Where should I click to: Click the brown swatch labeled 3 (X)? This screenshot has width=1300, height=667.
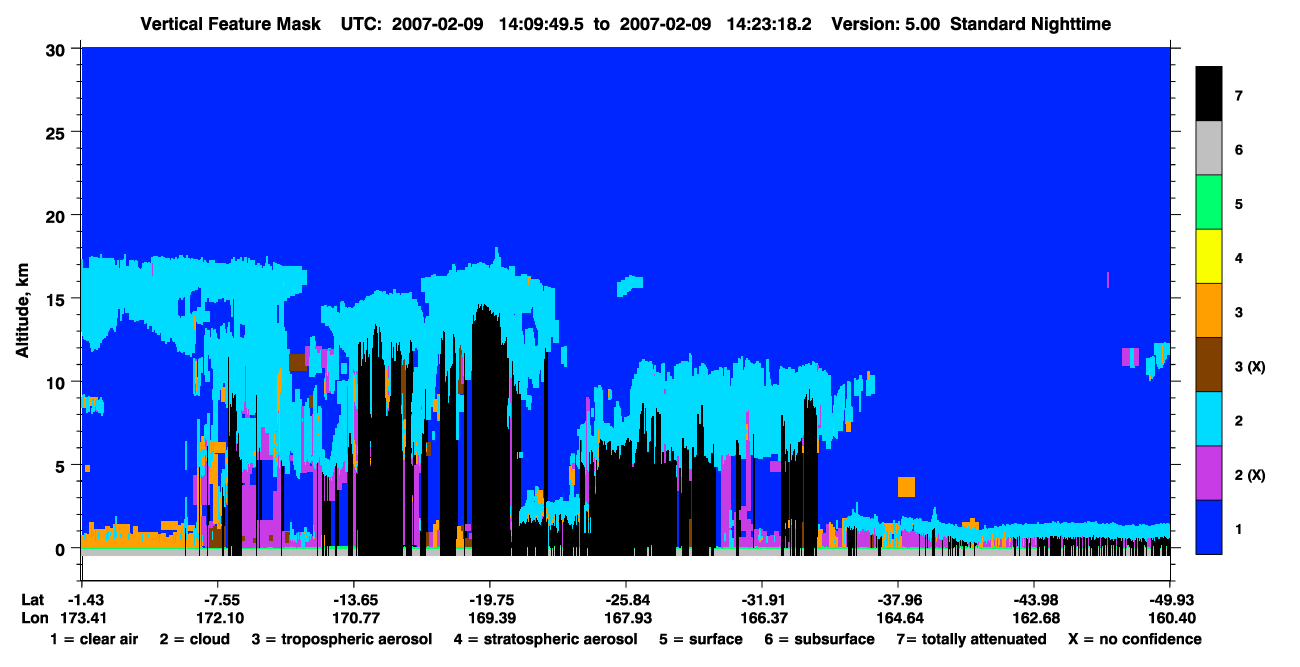[1209, 365]
